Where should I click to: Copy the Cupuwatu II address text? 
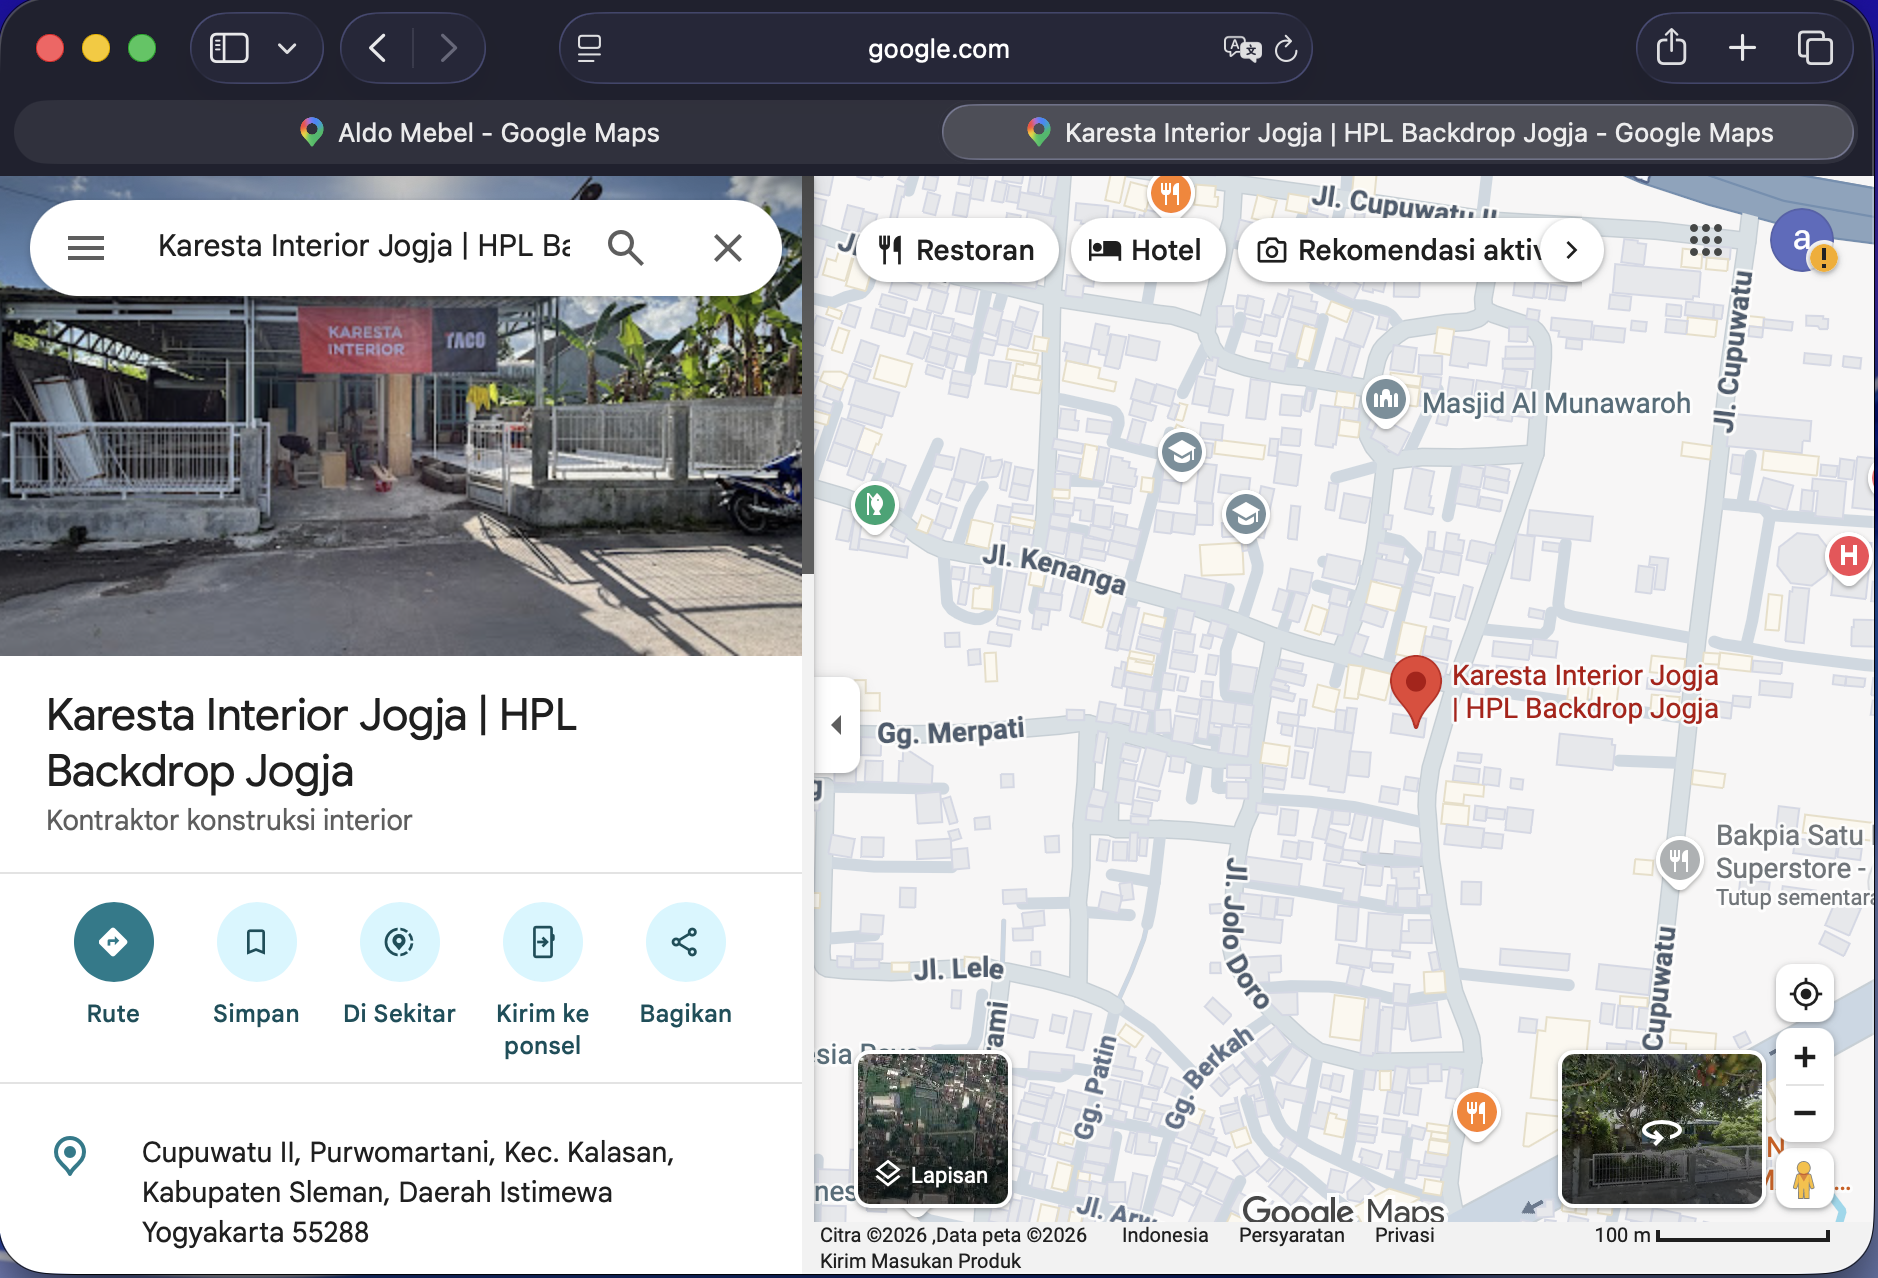point(408,1192)
